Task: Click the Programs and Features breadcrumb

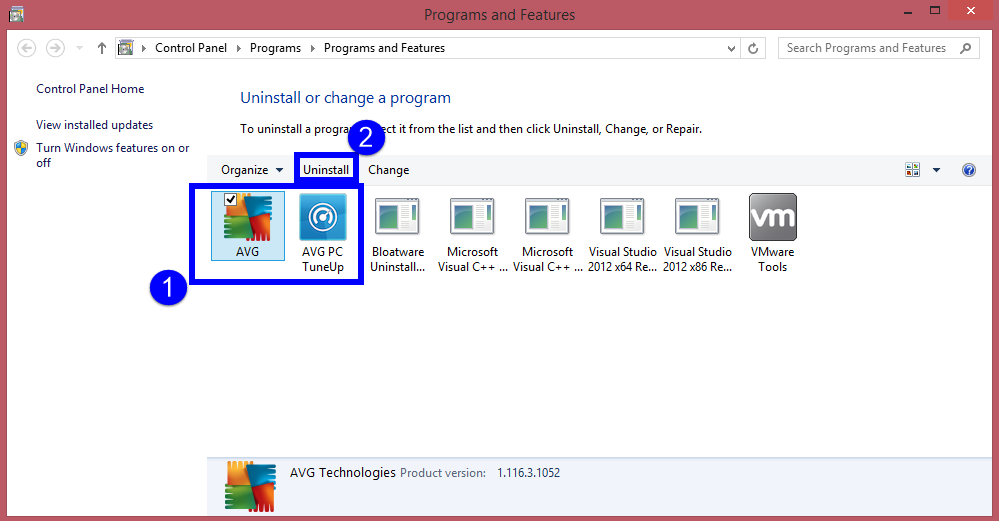Action: (x=384, y=48)
